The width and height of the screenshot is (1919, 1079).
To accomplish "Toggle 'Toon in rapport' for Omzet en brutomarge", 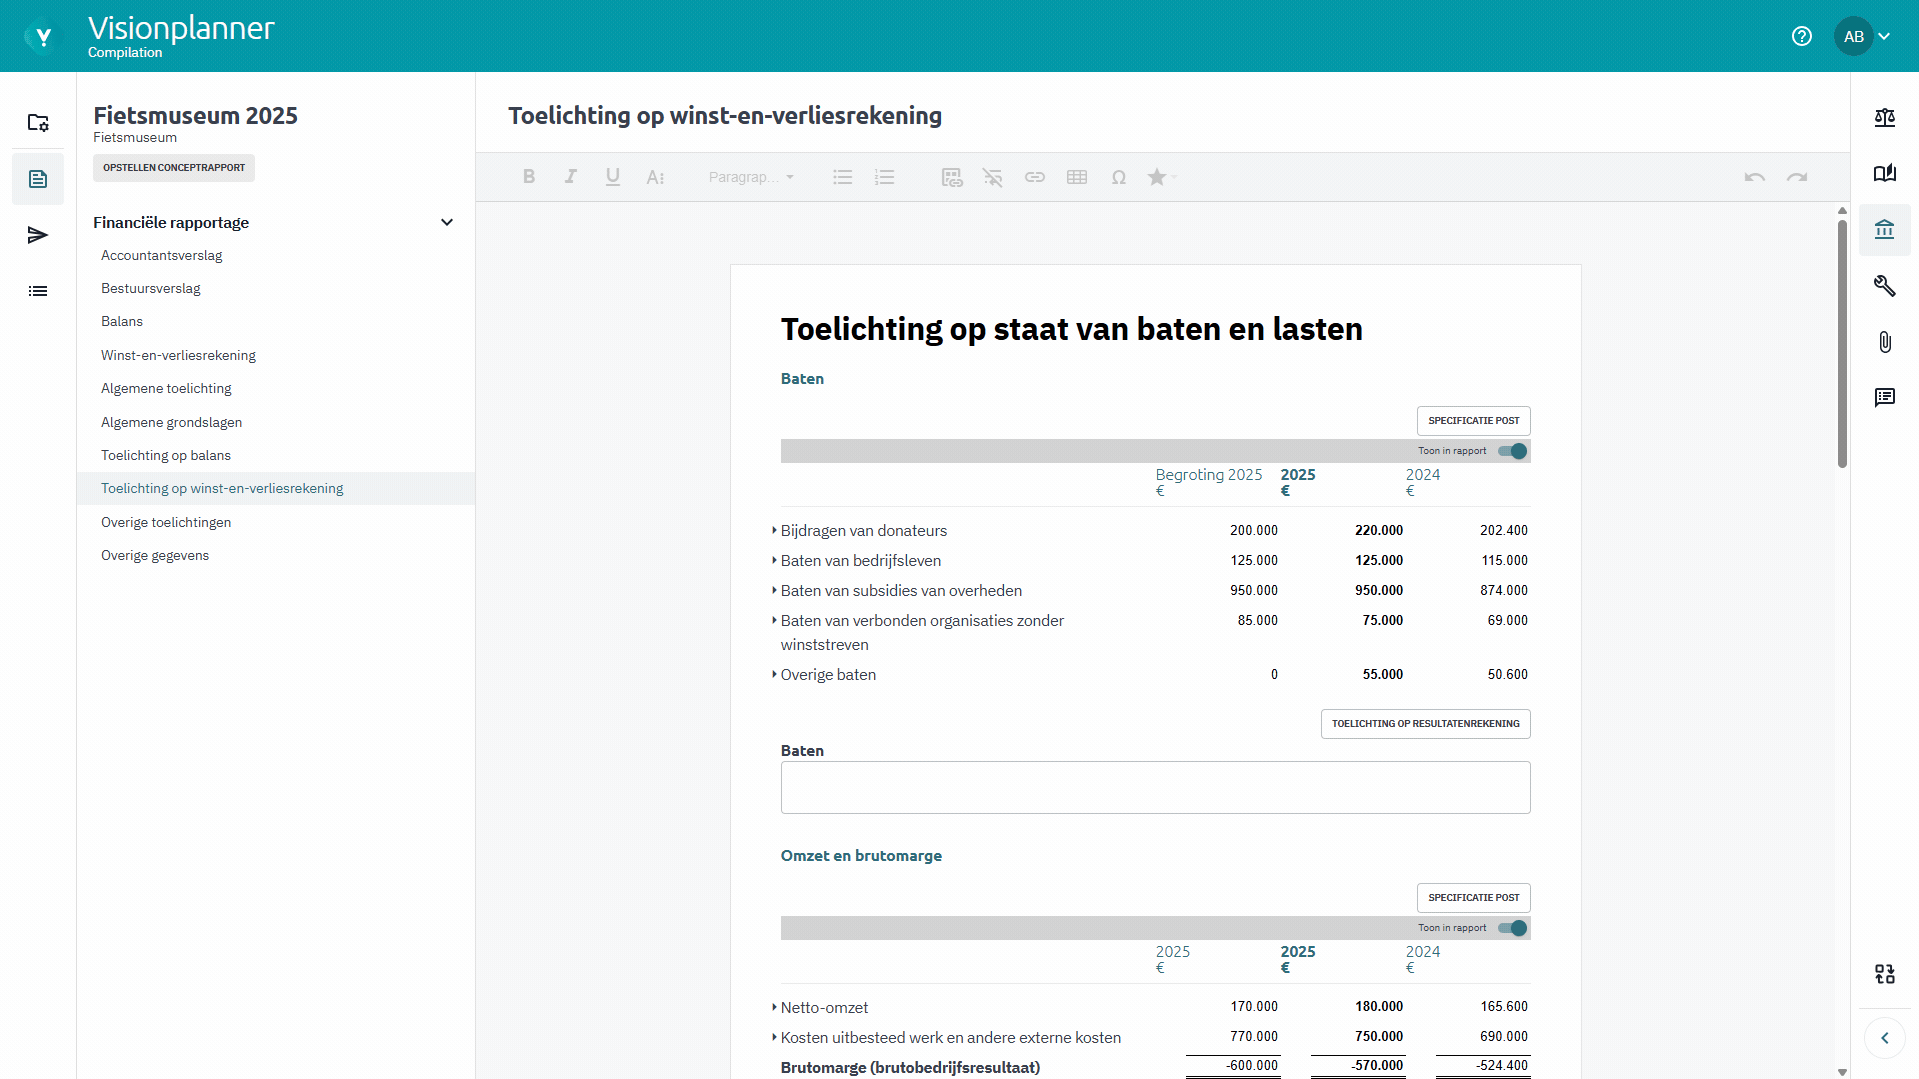I will (x=1513, y=928).
